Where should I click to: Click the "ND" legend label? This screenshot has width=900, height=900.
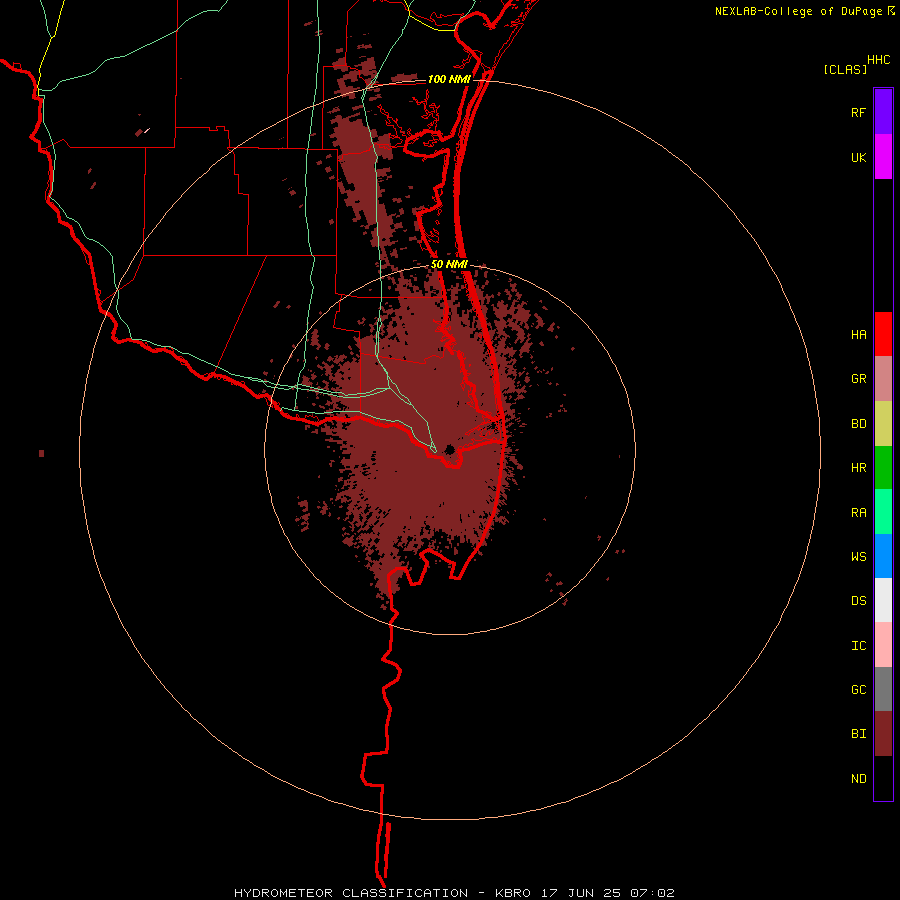pyautogui.click(x=859, y=779)
